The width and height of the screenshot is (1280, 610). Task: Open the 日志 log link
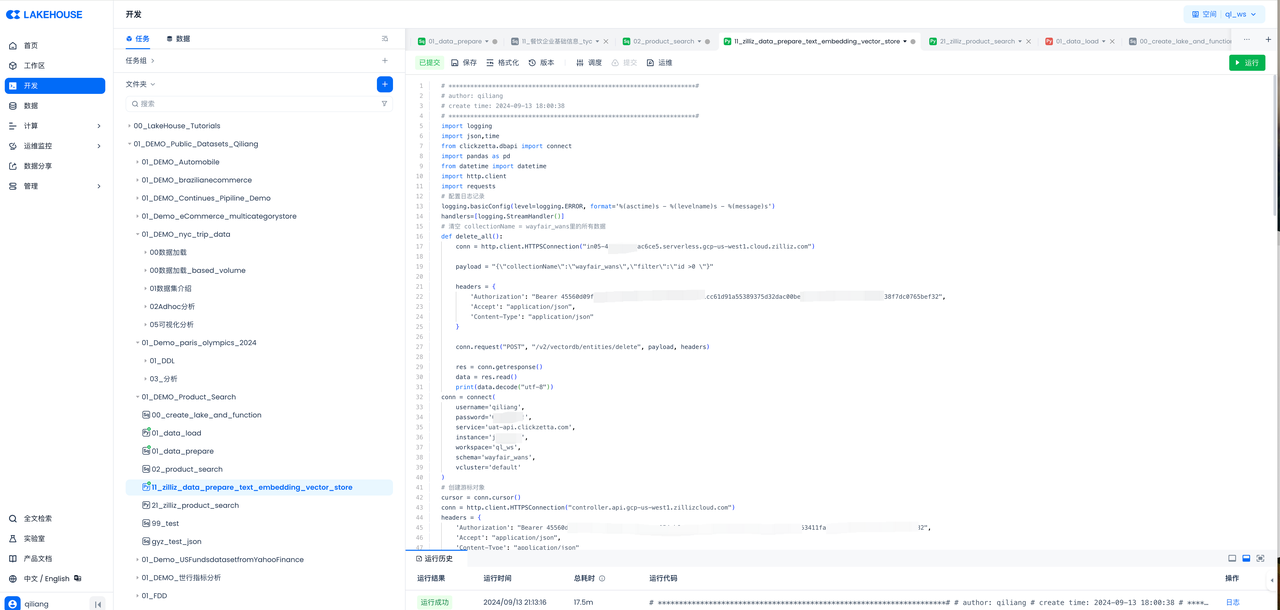tap(1232, 602)
